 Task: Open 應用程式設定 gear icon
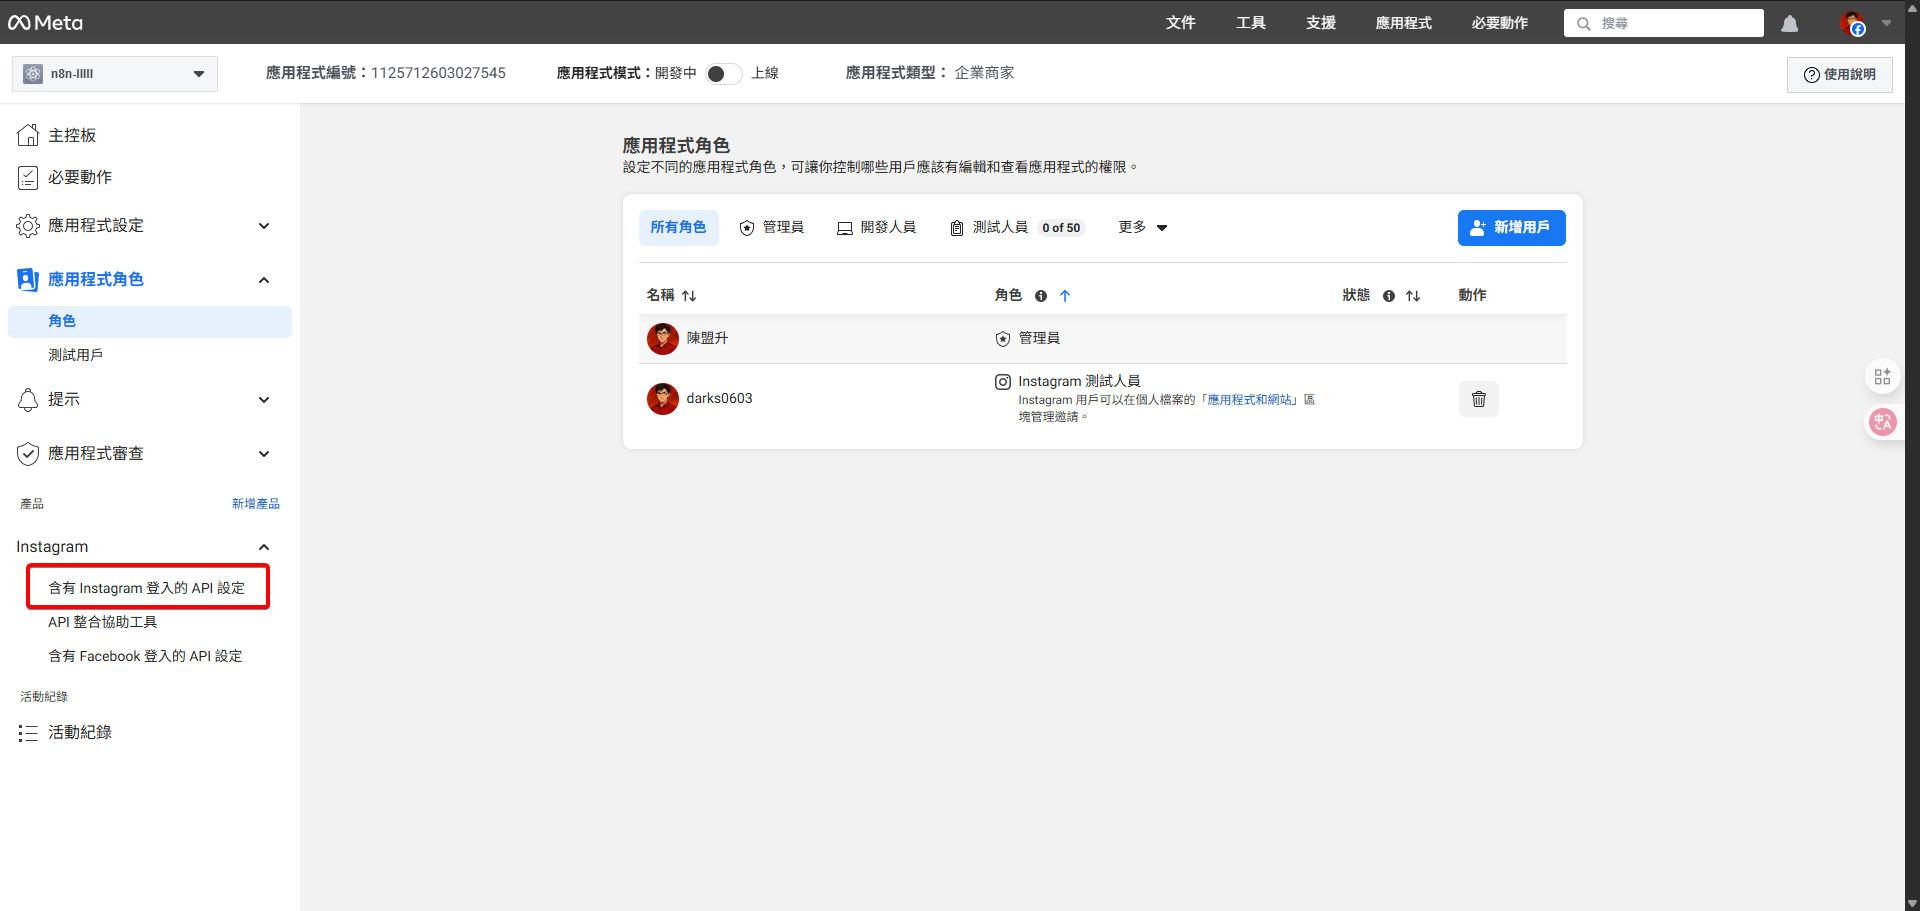28,225
